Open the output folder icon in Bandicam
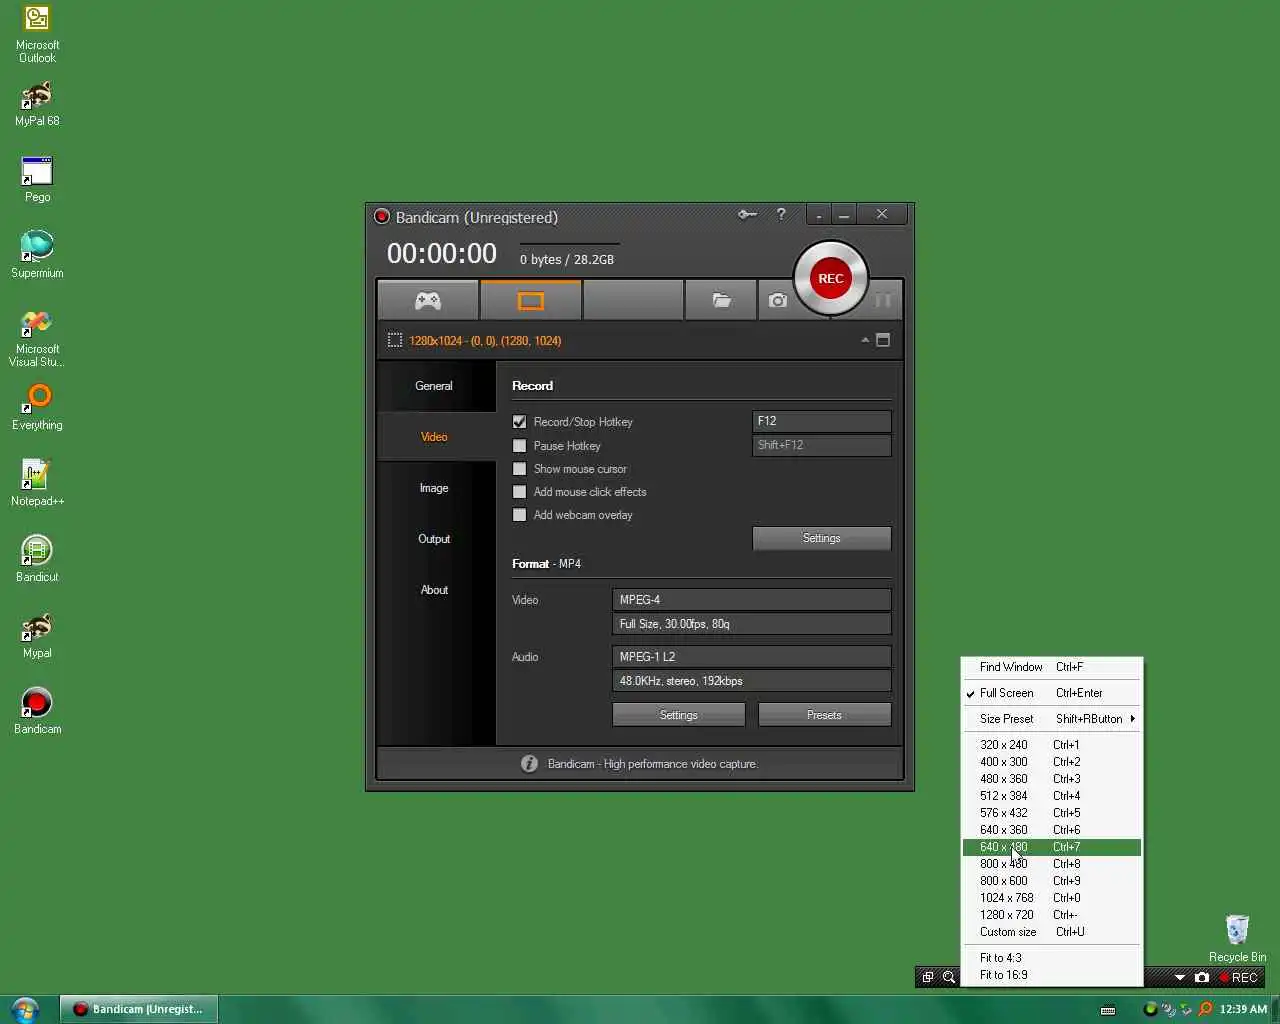1280x1024 pixels. pos(721,300)
